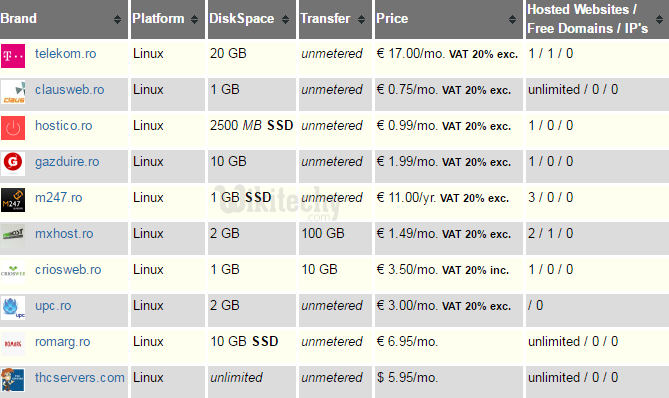Viewport: 669px width, 398px height.
Task: Click the black M247 logo
Action: (13, 200)
